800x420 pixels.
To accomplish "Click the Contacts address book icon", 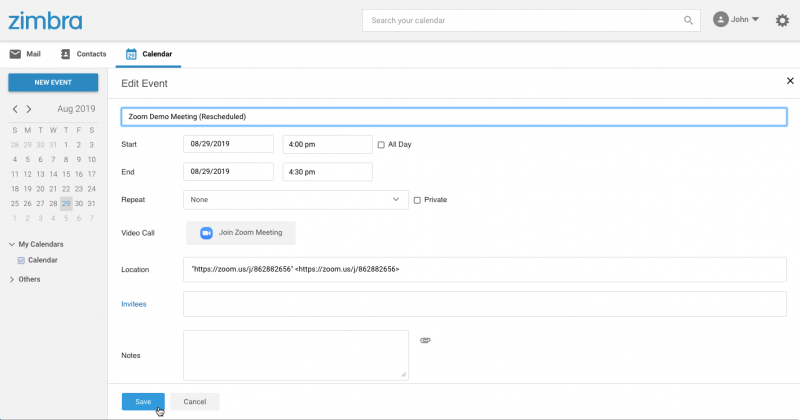I will 65,54.
